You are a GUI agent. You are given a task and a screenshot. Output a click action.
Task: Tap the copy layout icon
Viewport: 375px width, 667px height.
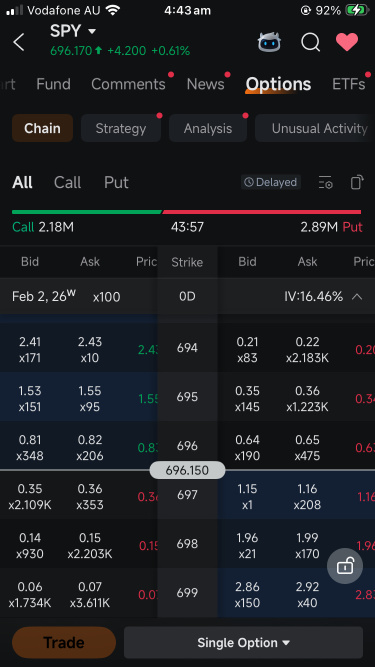click(x=357, y=182)
